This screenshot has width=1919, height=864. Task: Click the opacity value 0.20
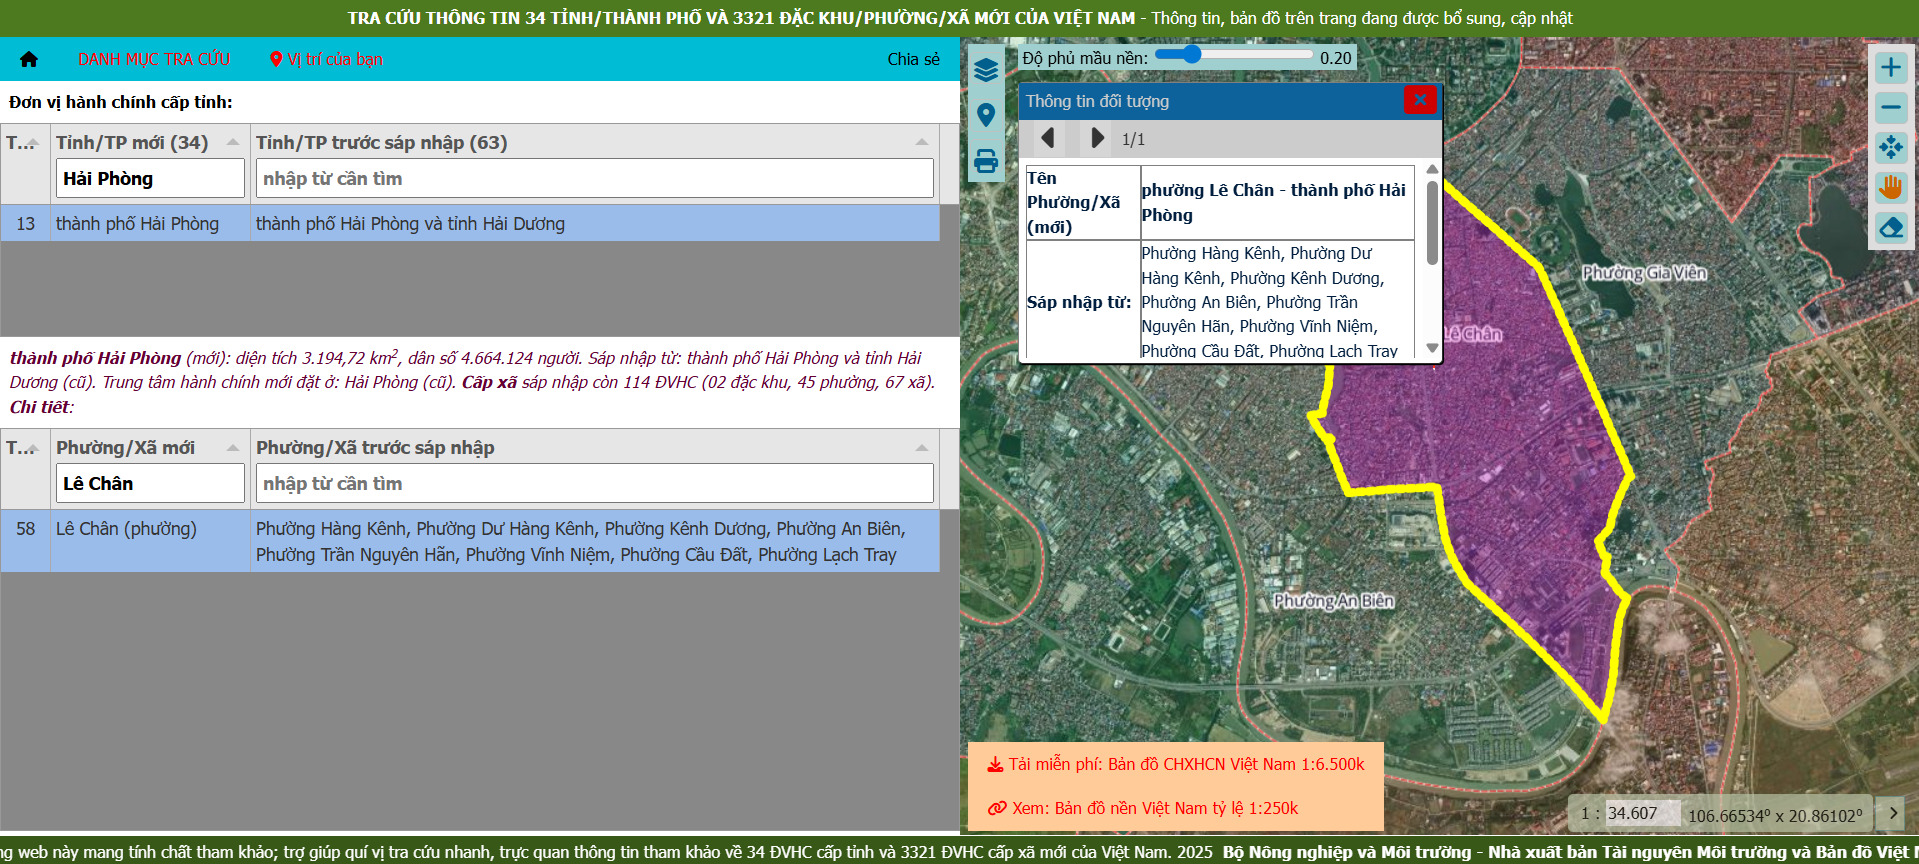1336,57
